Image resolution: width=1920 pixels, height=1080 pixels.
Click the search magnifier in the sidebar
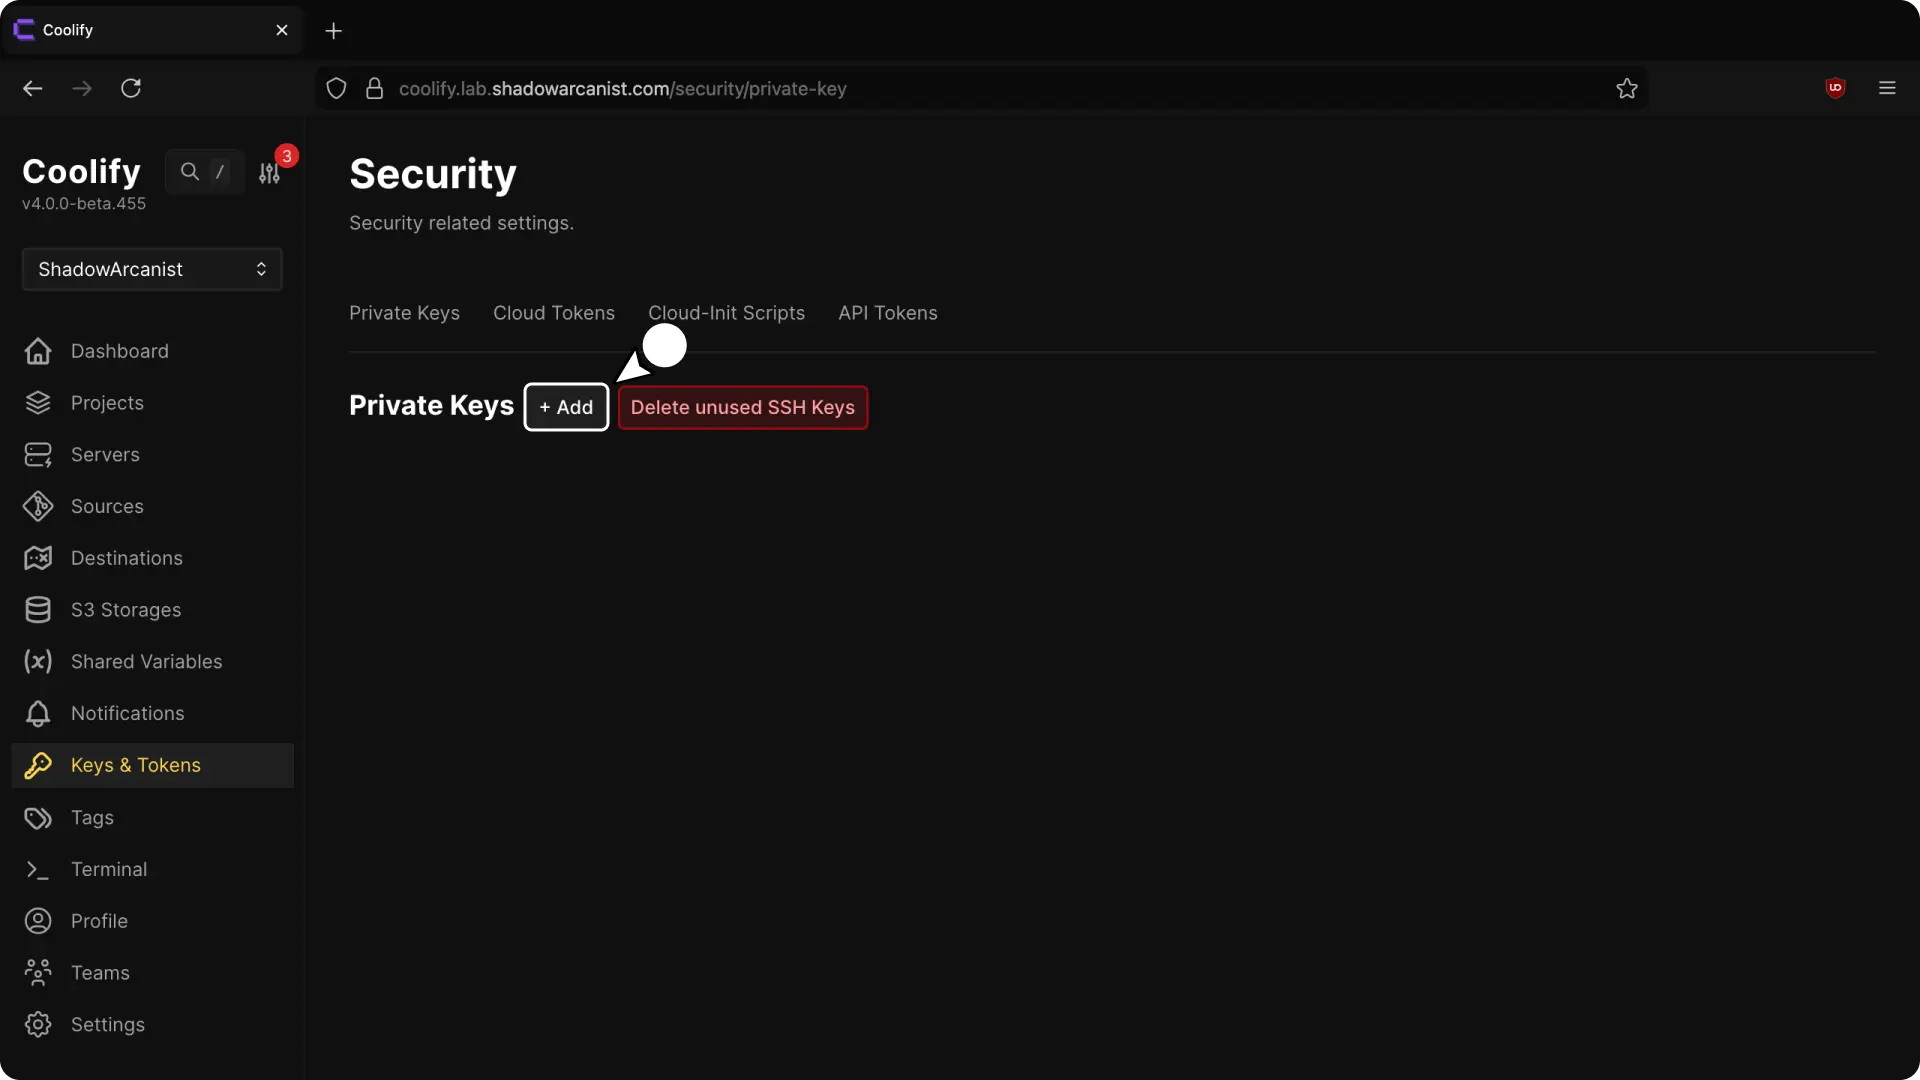[x=190, y=171]
